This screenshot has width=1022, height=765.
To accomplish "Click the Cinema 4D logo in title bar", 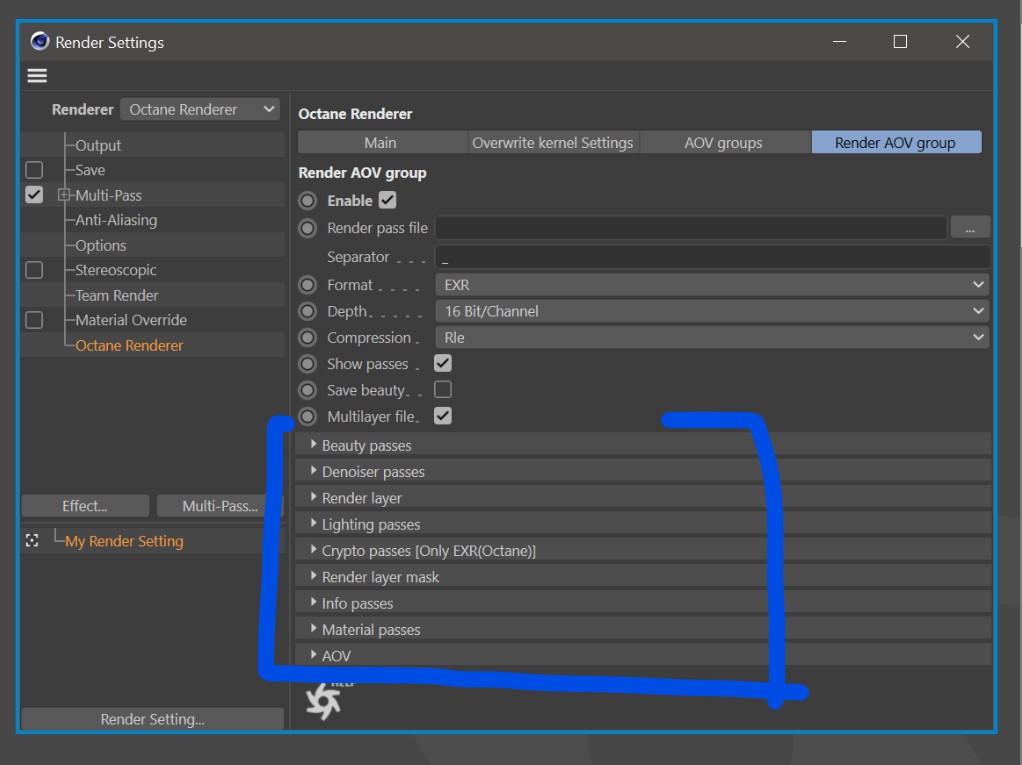I will tap(40, 42).
